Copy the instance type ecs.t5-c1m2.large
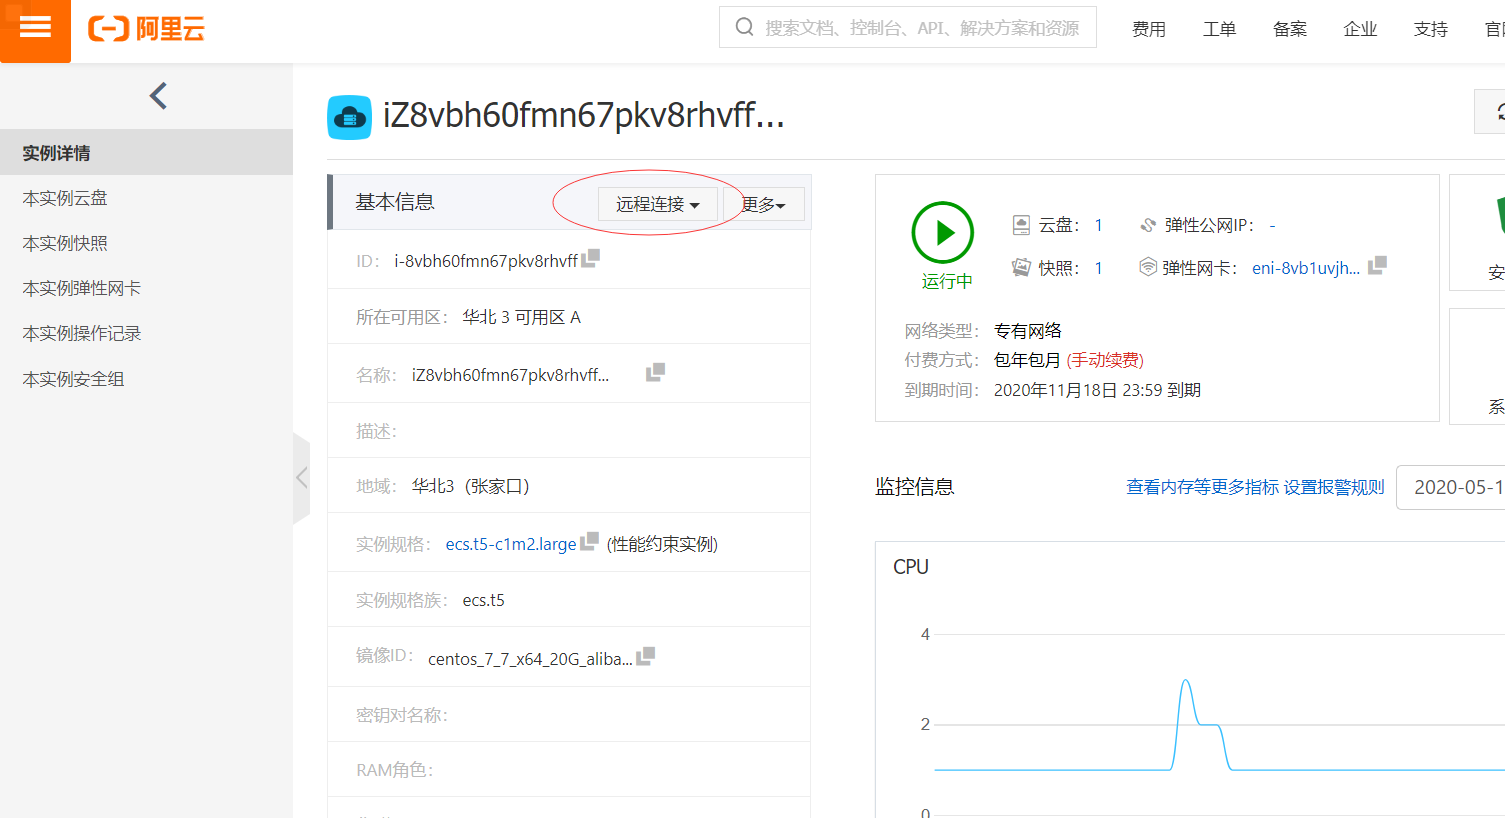Screen dimensions: 1505x818 [x=589, y=541]
